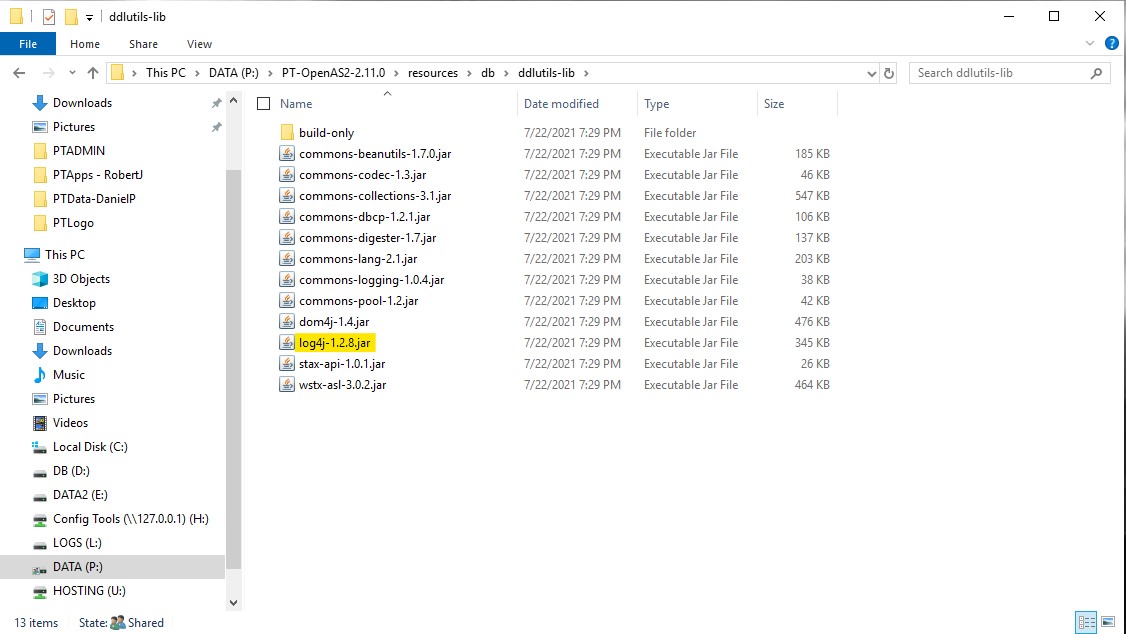The height and width of the screenshot is (634, 1126).
Task: Expand the address bar history dropdown
Action: [x=870, y=72]
